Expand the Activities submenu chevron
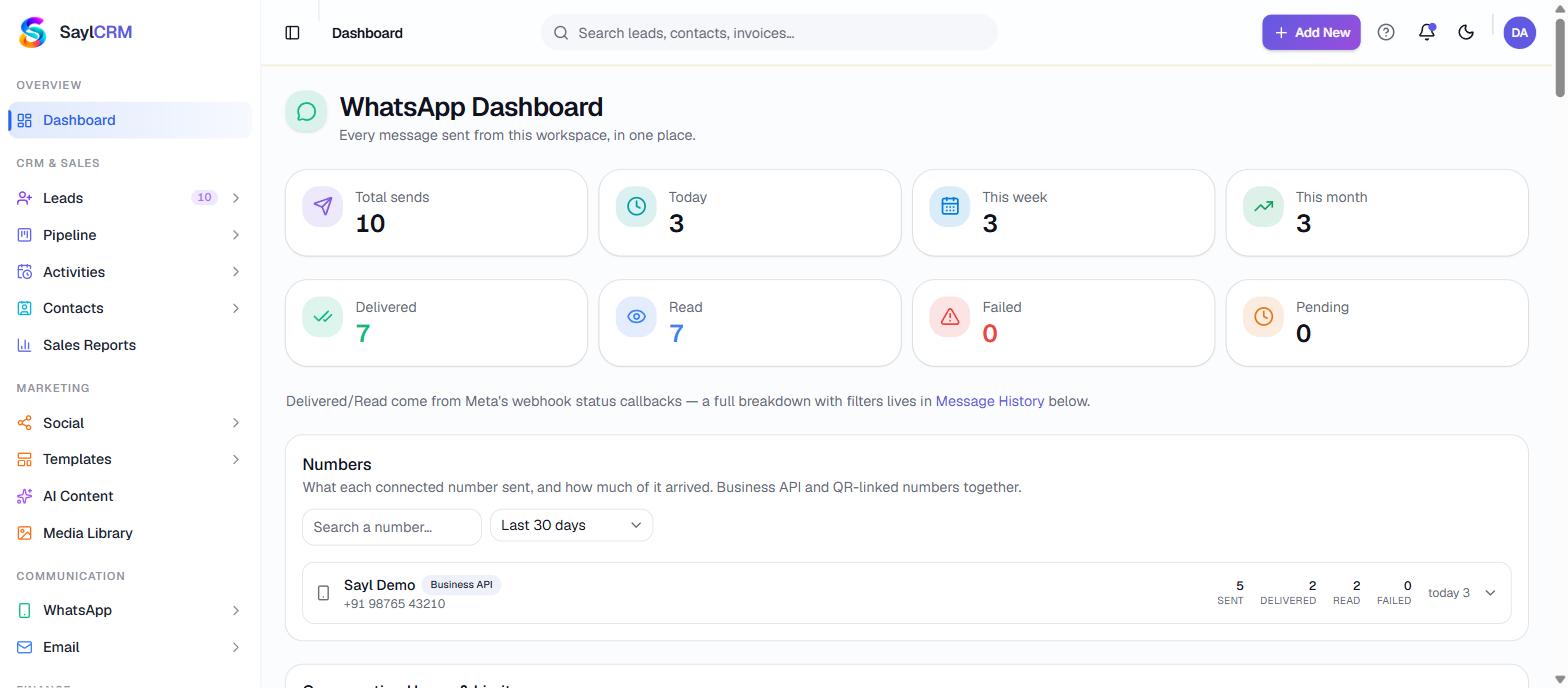The width and height of the screenshot is (1568, 688). point(236,272)
